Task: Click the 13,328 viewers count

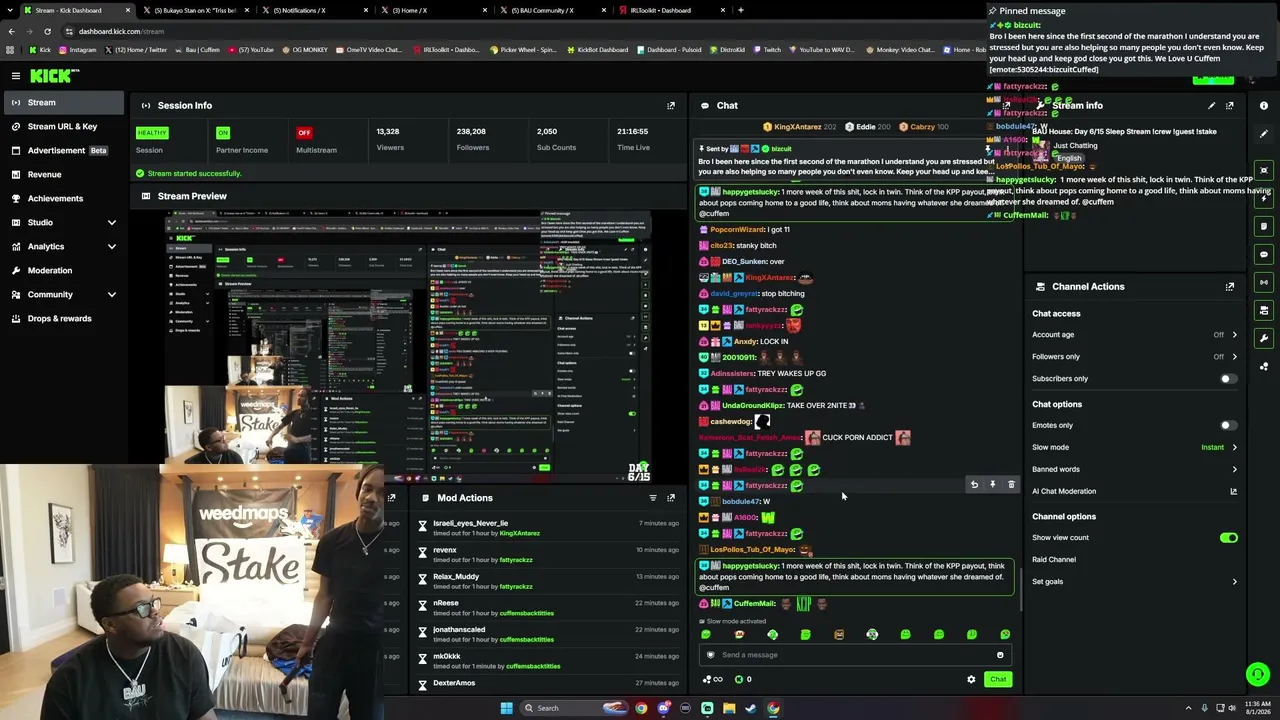Action: point(388,131)
